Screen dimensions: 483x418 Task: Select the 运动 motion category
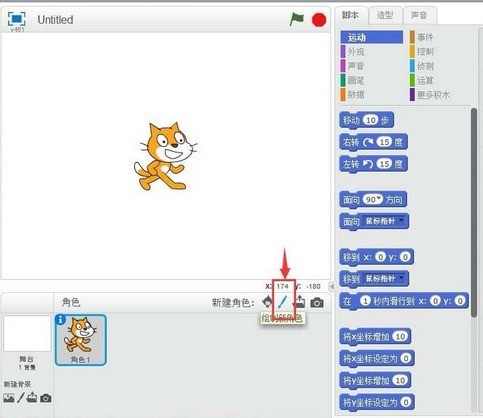tap(372, 37)
